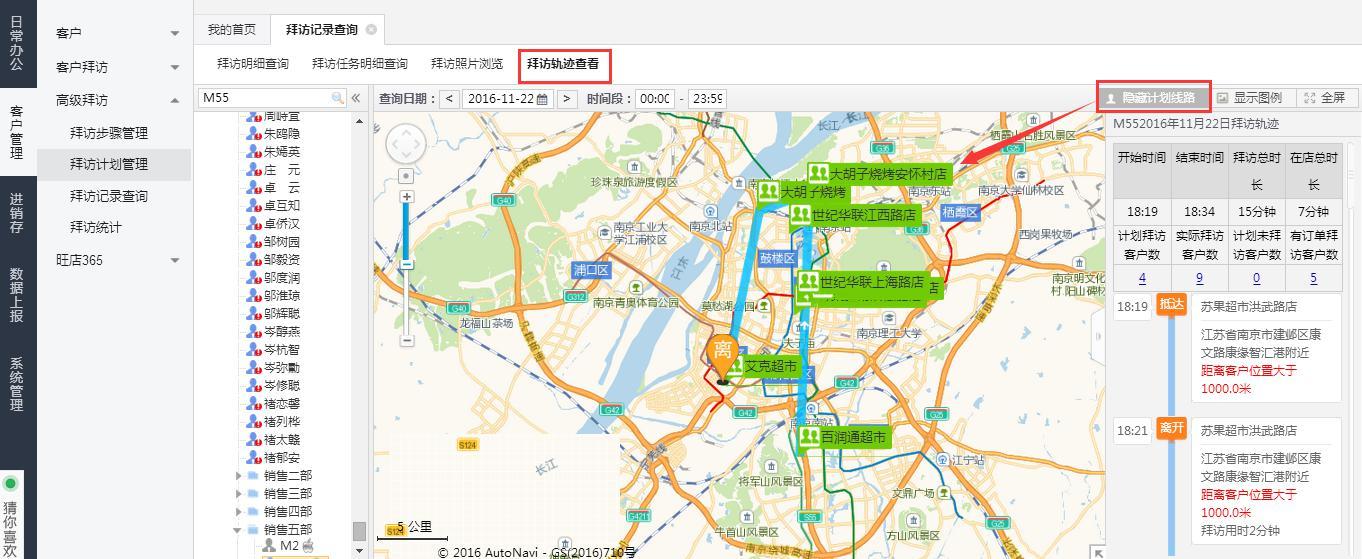Go to next day with > button
This screenshot has width=1362, height=559.
point(567,99)
